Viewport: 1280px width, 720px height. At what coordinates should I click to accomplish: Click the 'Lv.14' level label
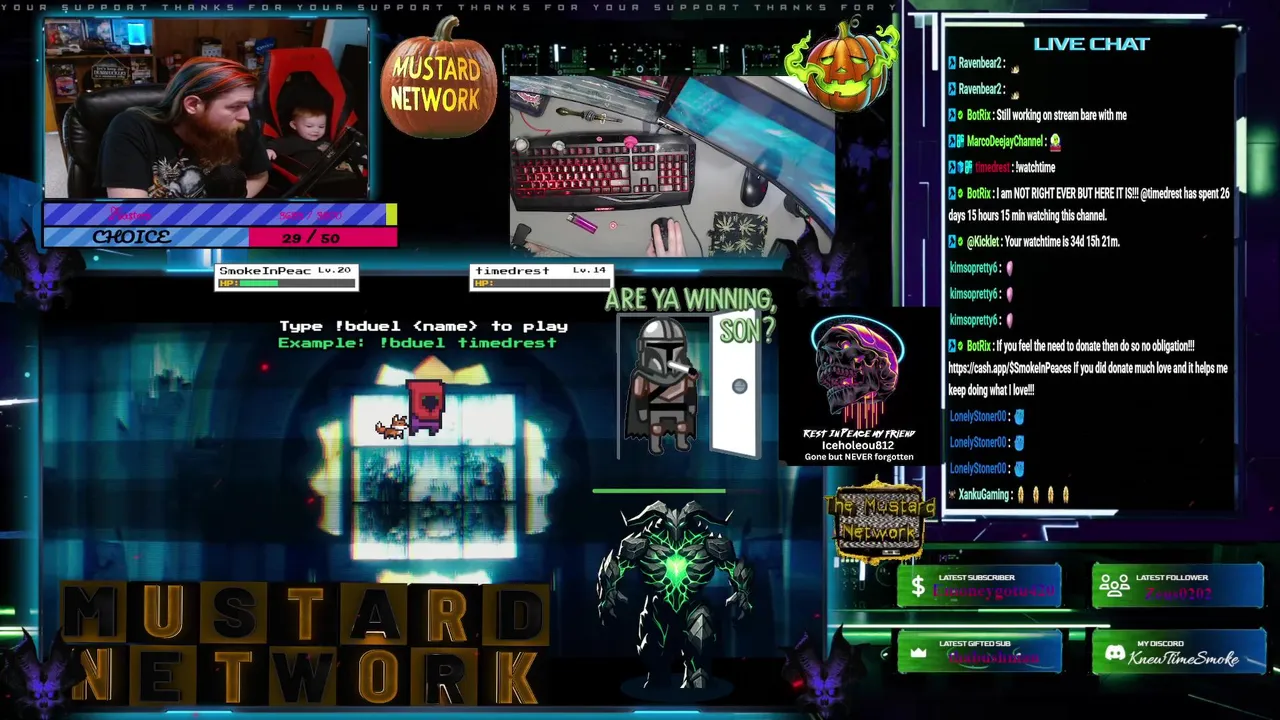589,271
